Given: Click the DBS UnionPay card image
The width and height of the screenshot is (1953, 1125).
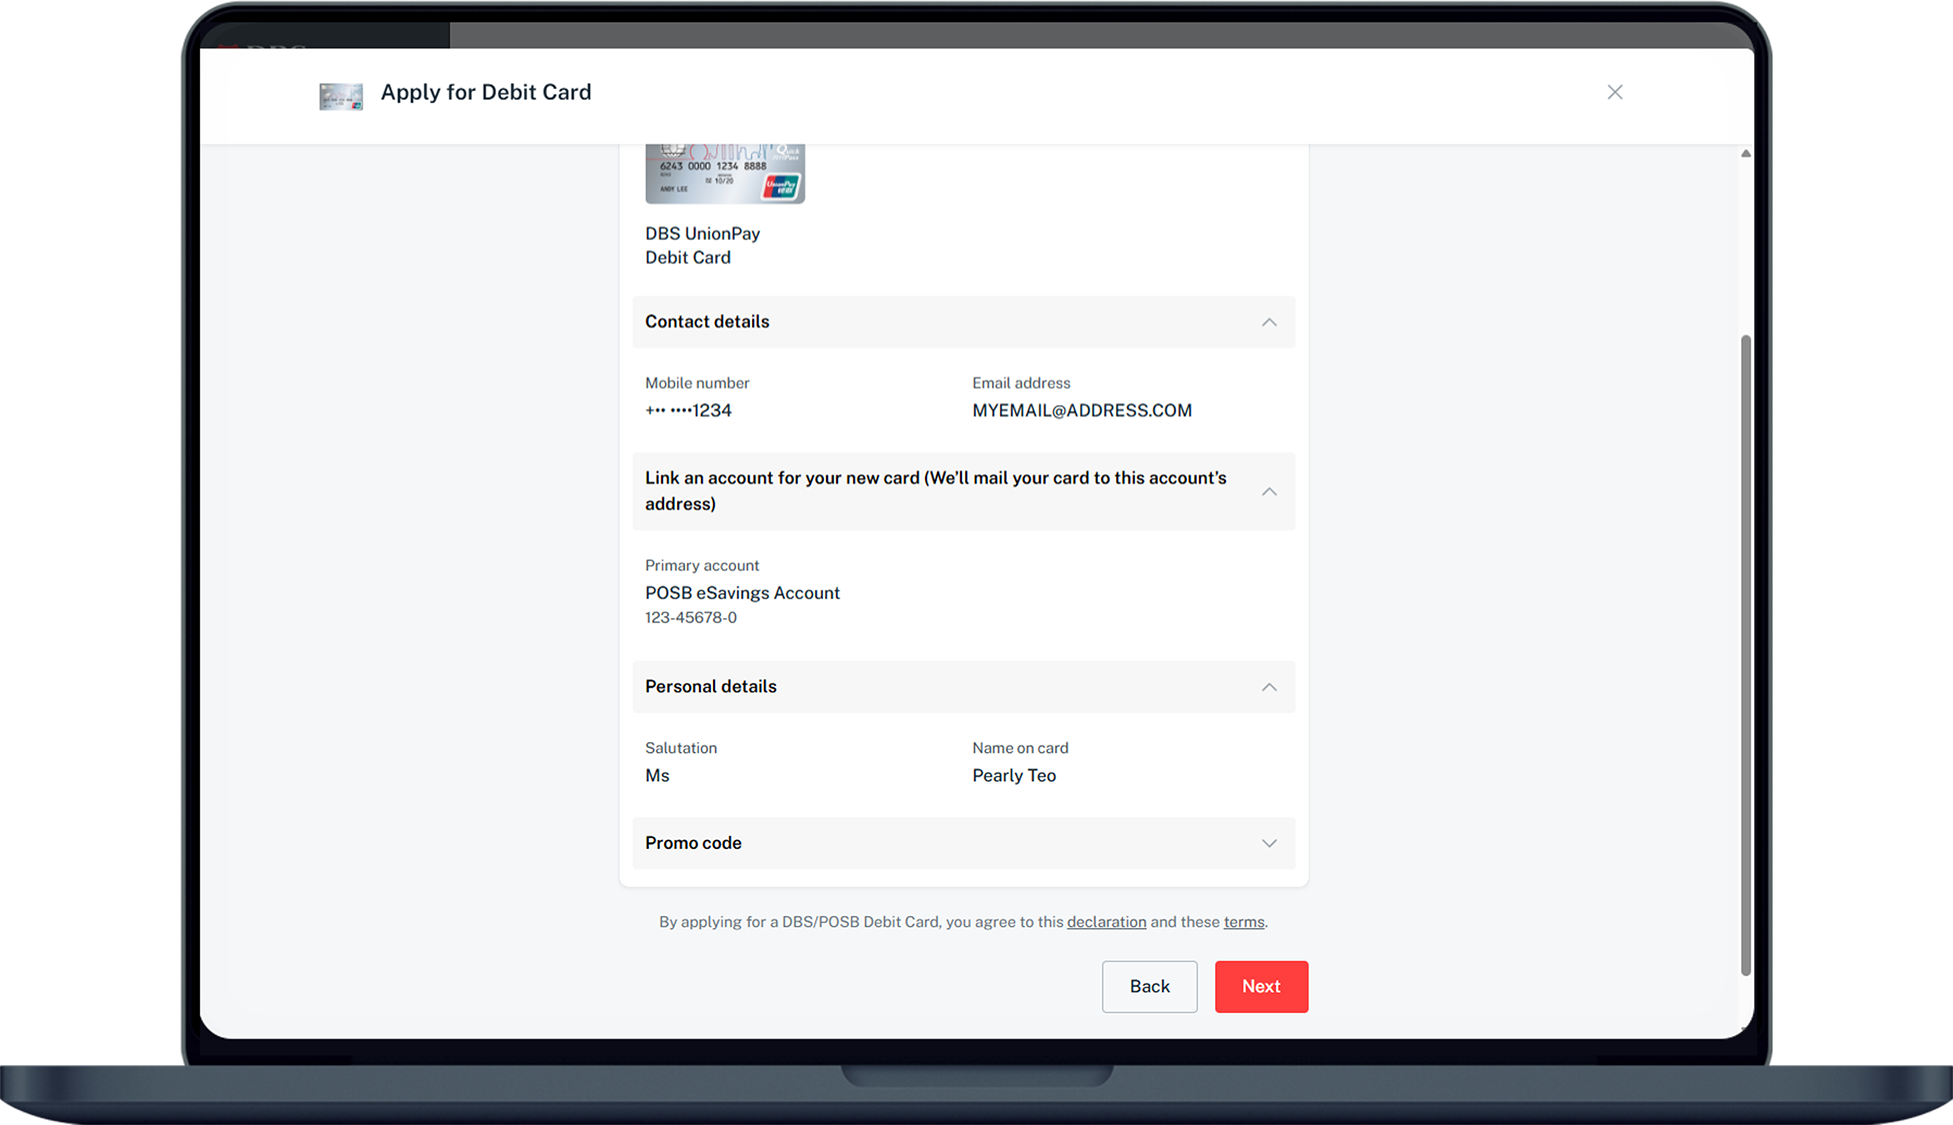Looking at the screenshot, I should [725, 174].
